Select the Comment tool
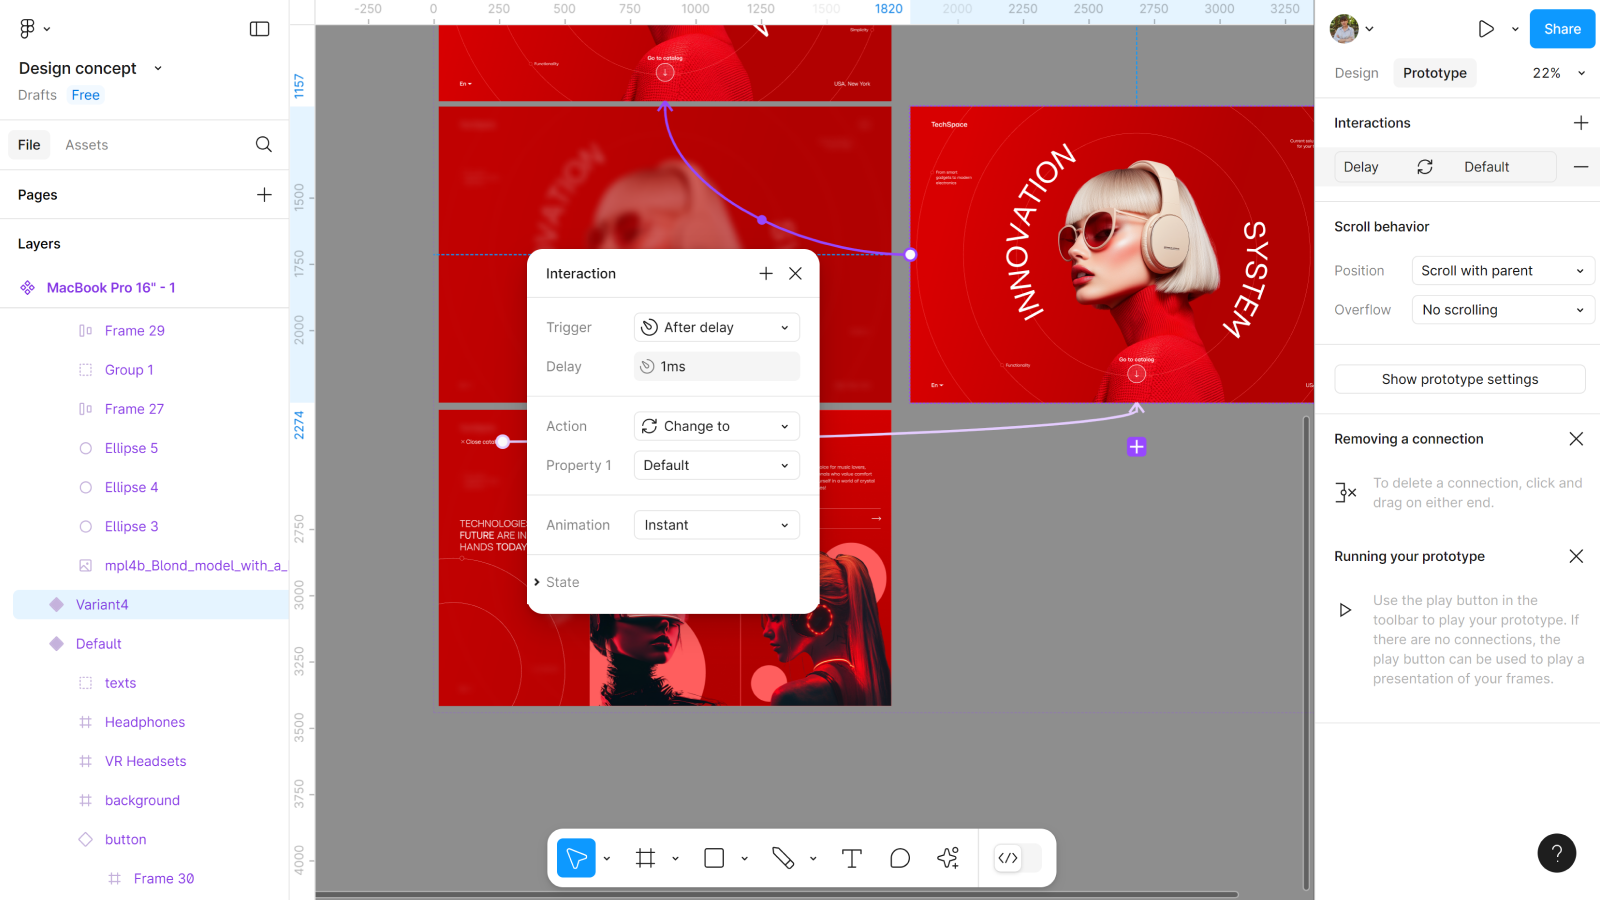The height and width of the screenshot is (900, 1600). pos(900,858)
